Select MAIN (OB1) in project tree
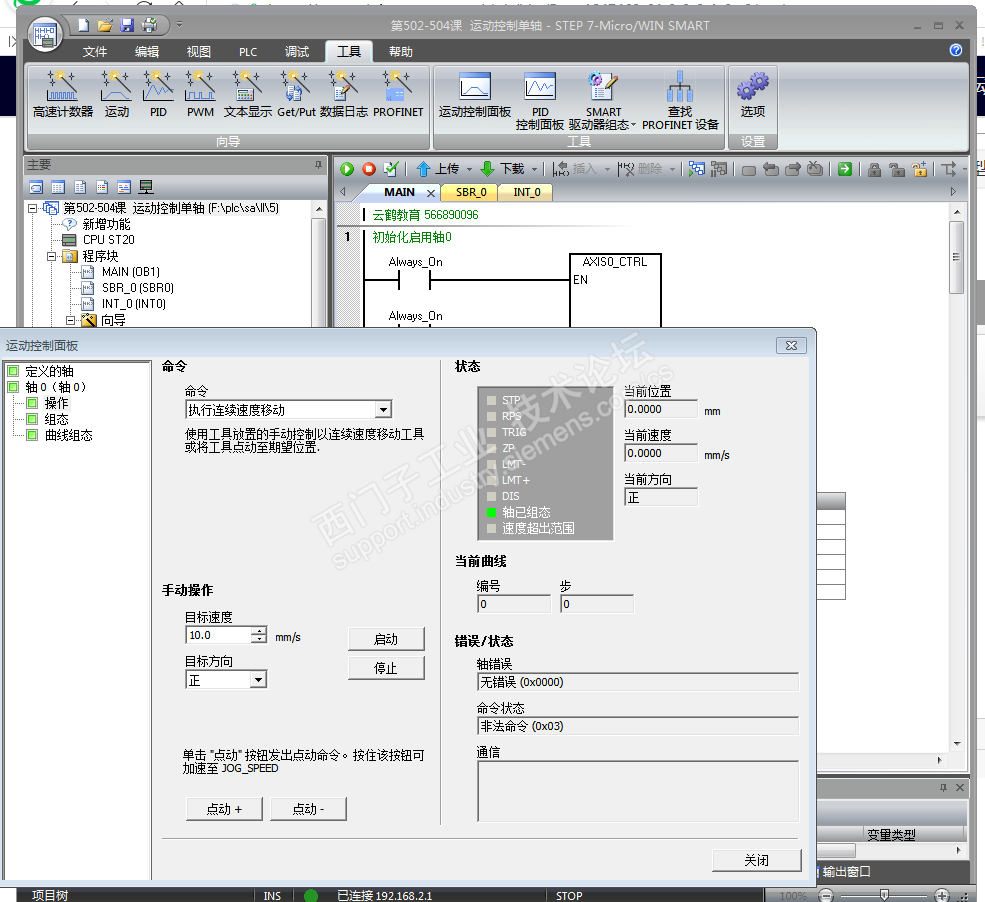Screen dimensions: 985x902 pyautogui.click(x=131, y=272)
